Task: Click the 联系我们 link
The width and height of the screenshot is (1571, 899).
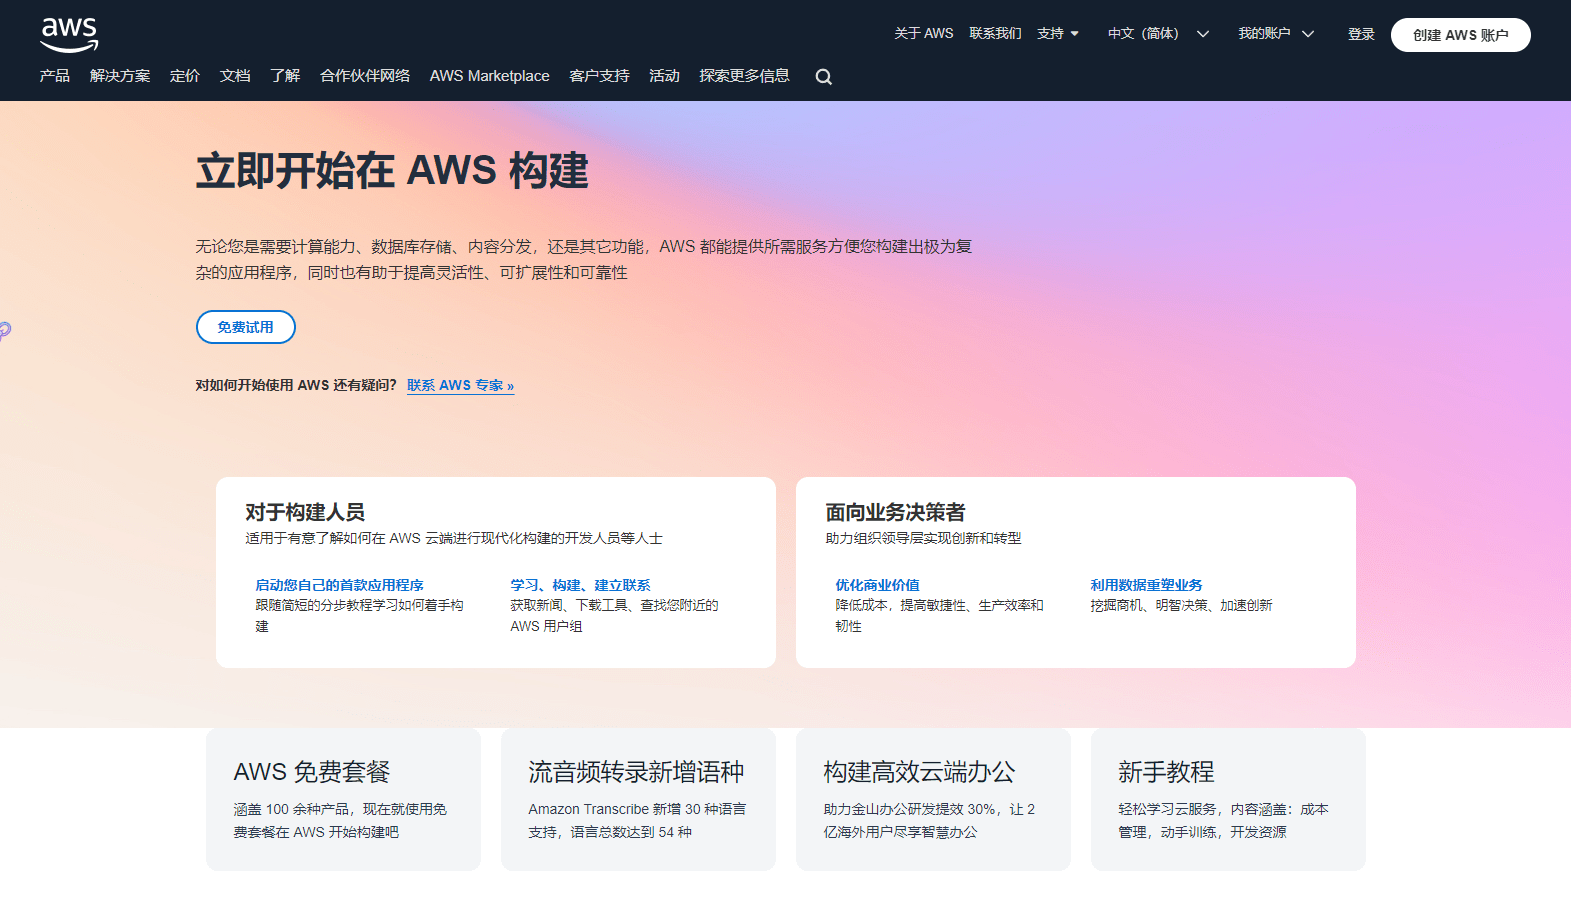Action: [995, 33]
